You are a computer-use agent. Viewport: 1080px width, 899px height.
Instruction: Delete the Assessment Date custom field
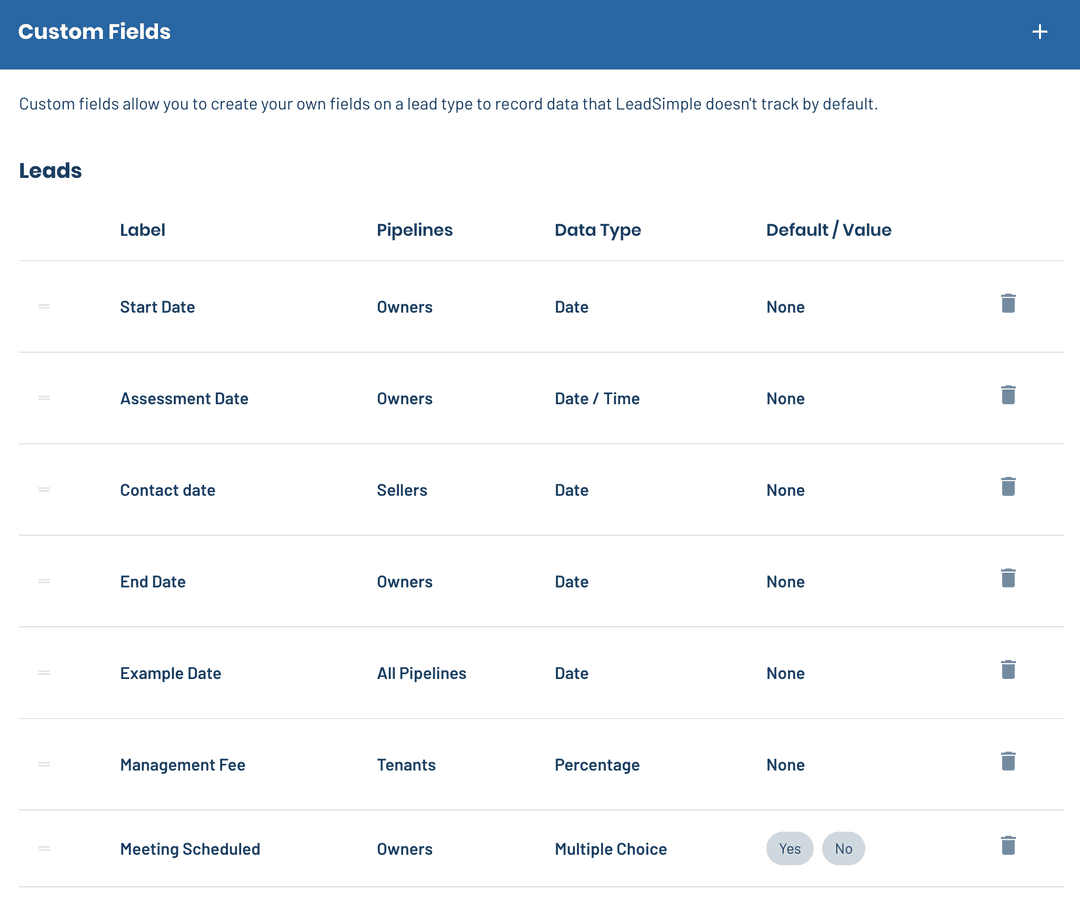coord(1008,395)
